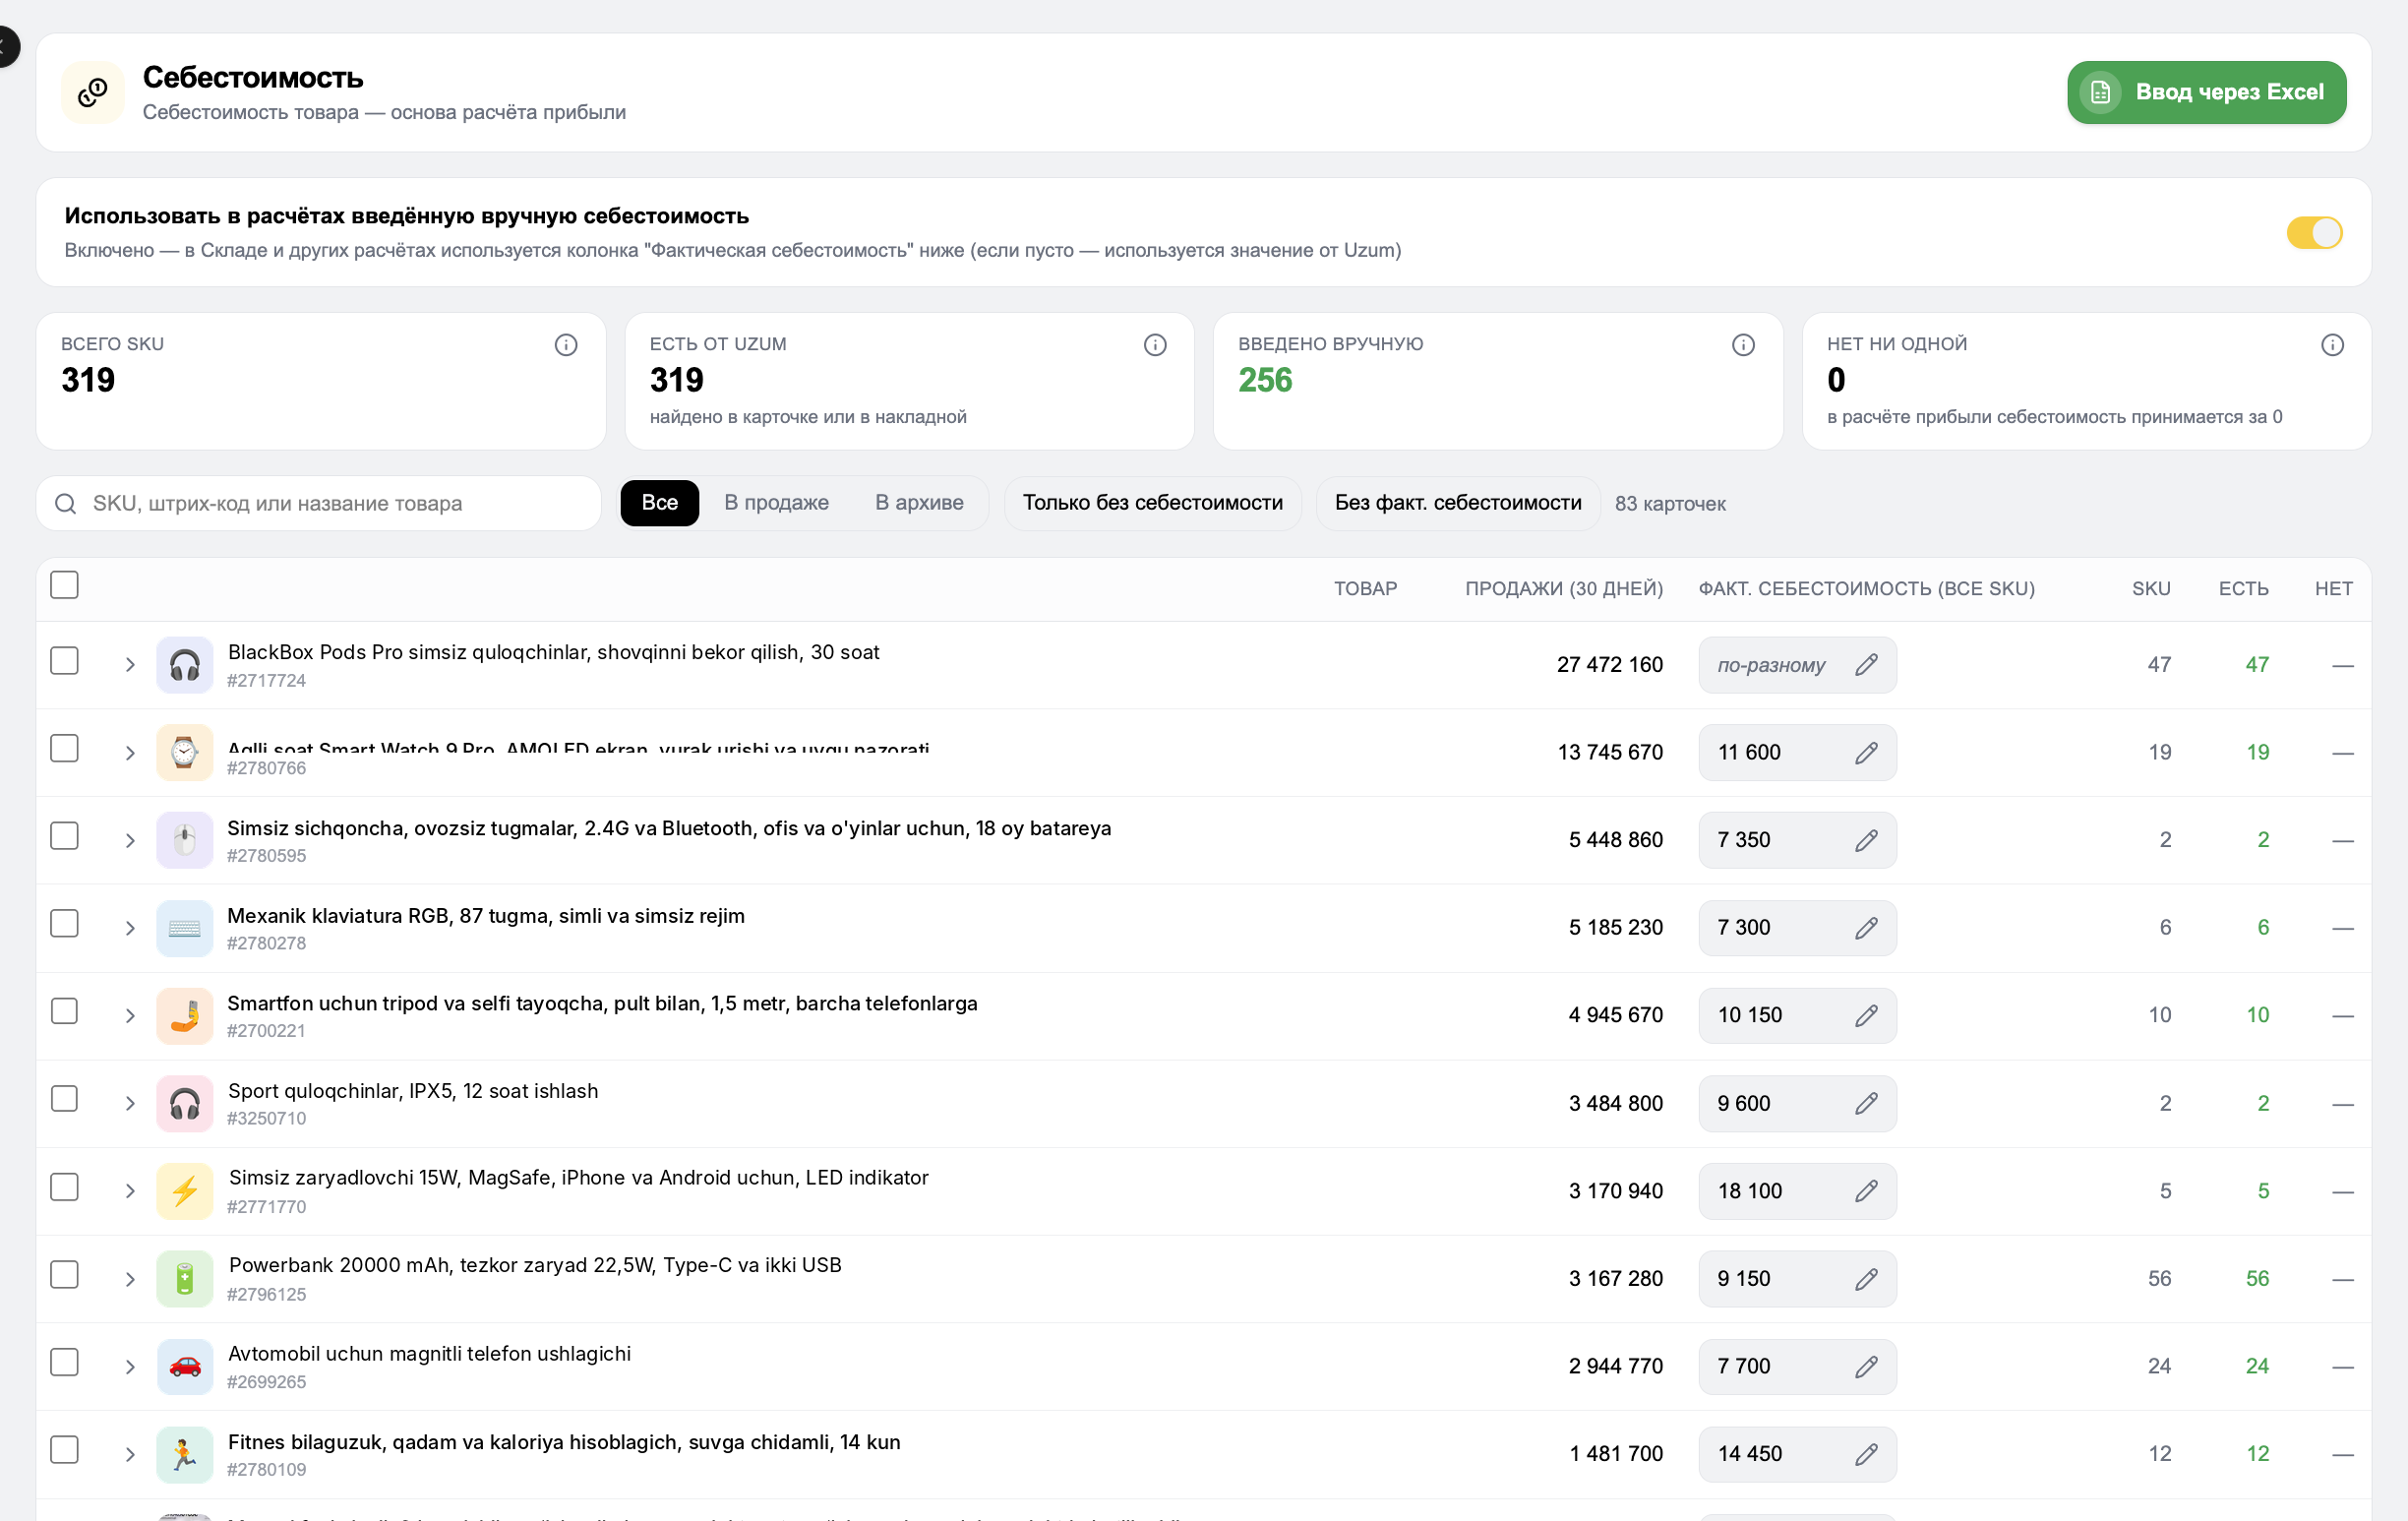Viewport: 2408px width, 1521px height.
Task: Click the info icon on the Нет ни одной card
Action: click(2332, 345)
